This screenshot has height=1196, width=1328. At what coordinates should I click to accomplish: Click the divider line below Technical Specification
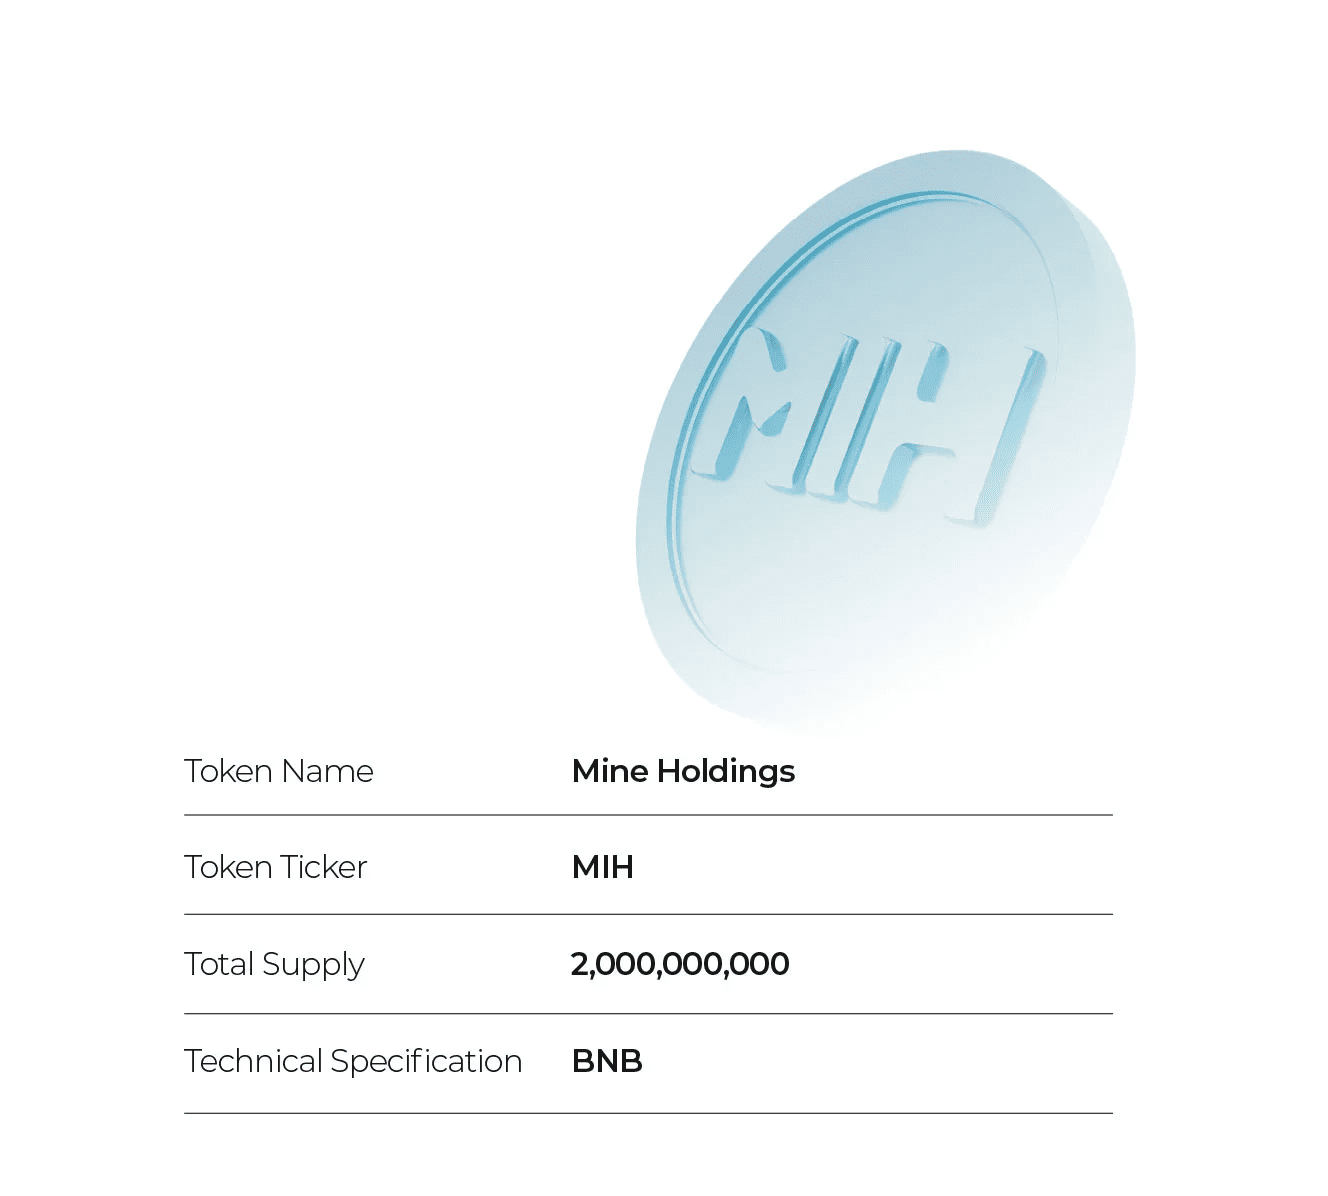click(648, 1113)
